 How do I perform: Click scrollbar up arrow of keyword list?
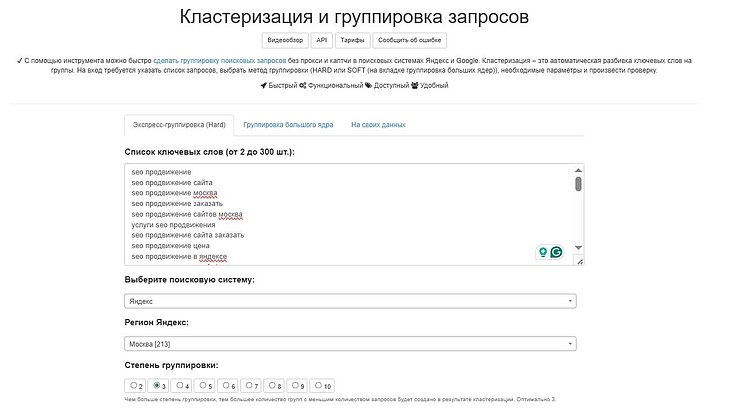click(x=578, y=171)
